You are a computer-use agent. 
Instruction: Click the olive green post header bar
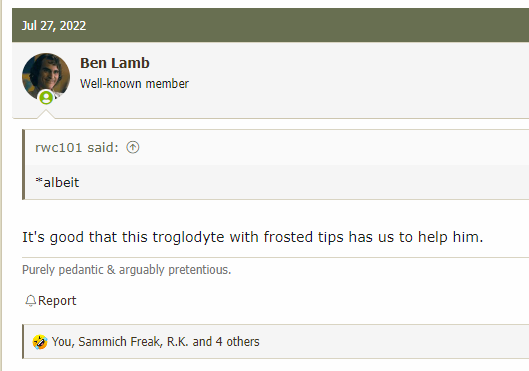(271, 25)
